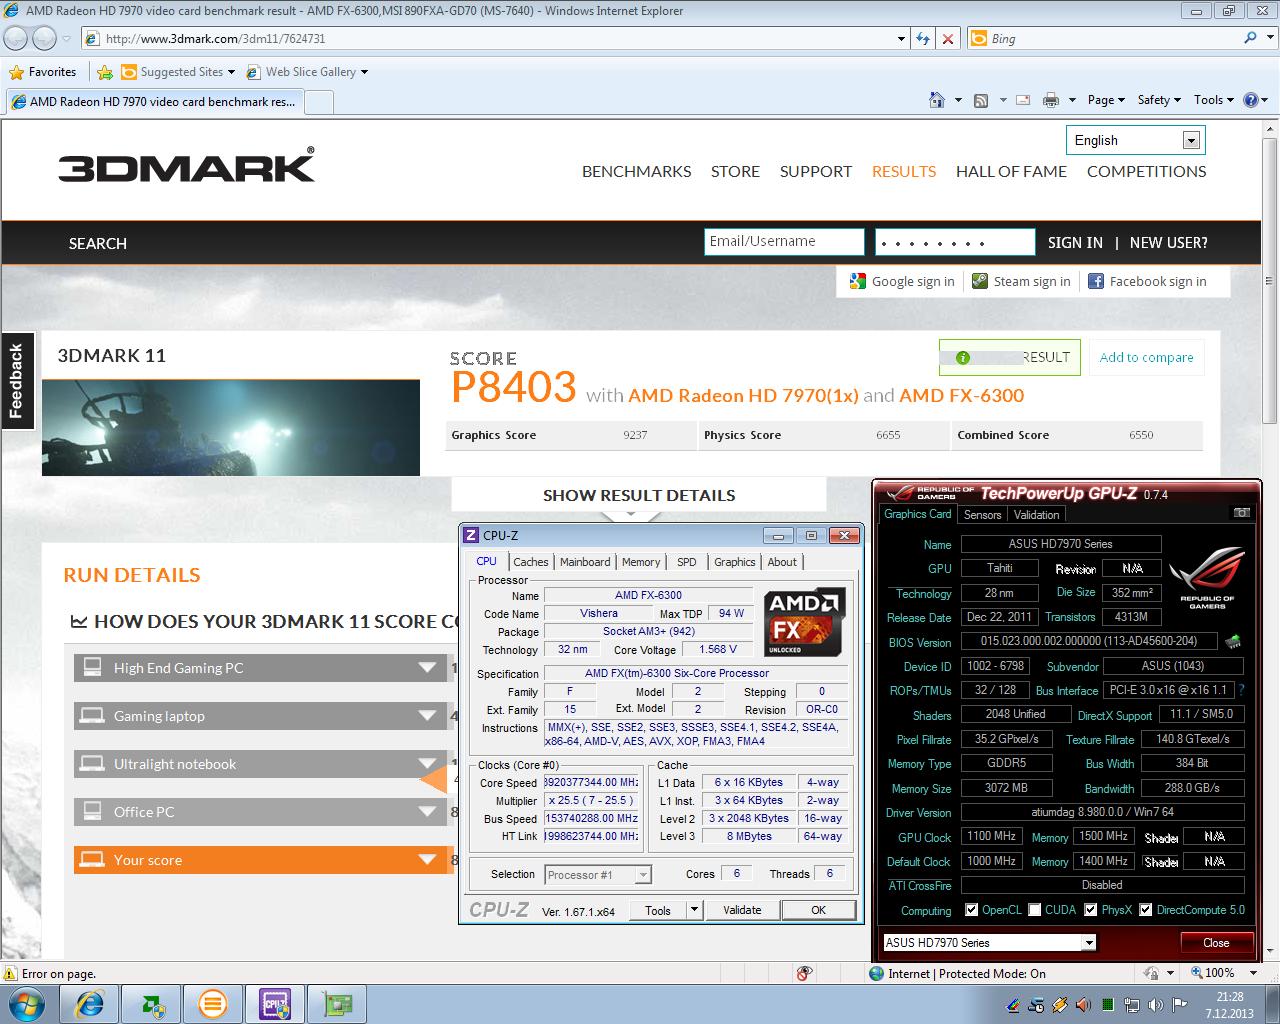Screen dimensions: 1280x1024
Task: Open the English language dropdown
Action: tap(1135, 140)
